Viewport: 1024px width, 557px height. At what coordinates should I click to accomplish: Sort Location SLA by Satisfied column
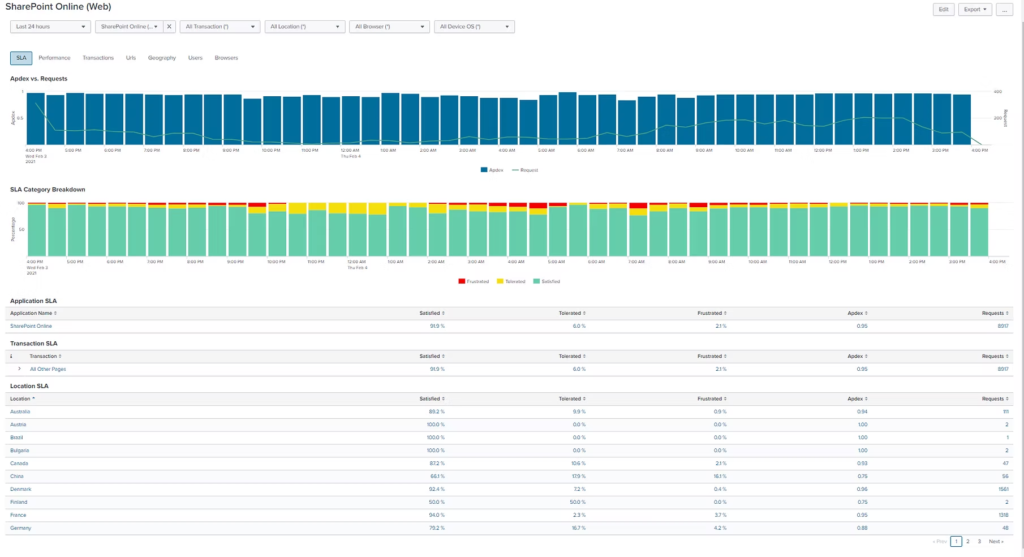432,399
